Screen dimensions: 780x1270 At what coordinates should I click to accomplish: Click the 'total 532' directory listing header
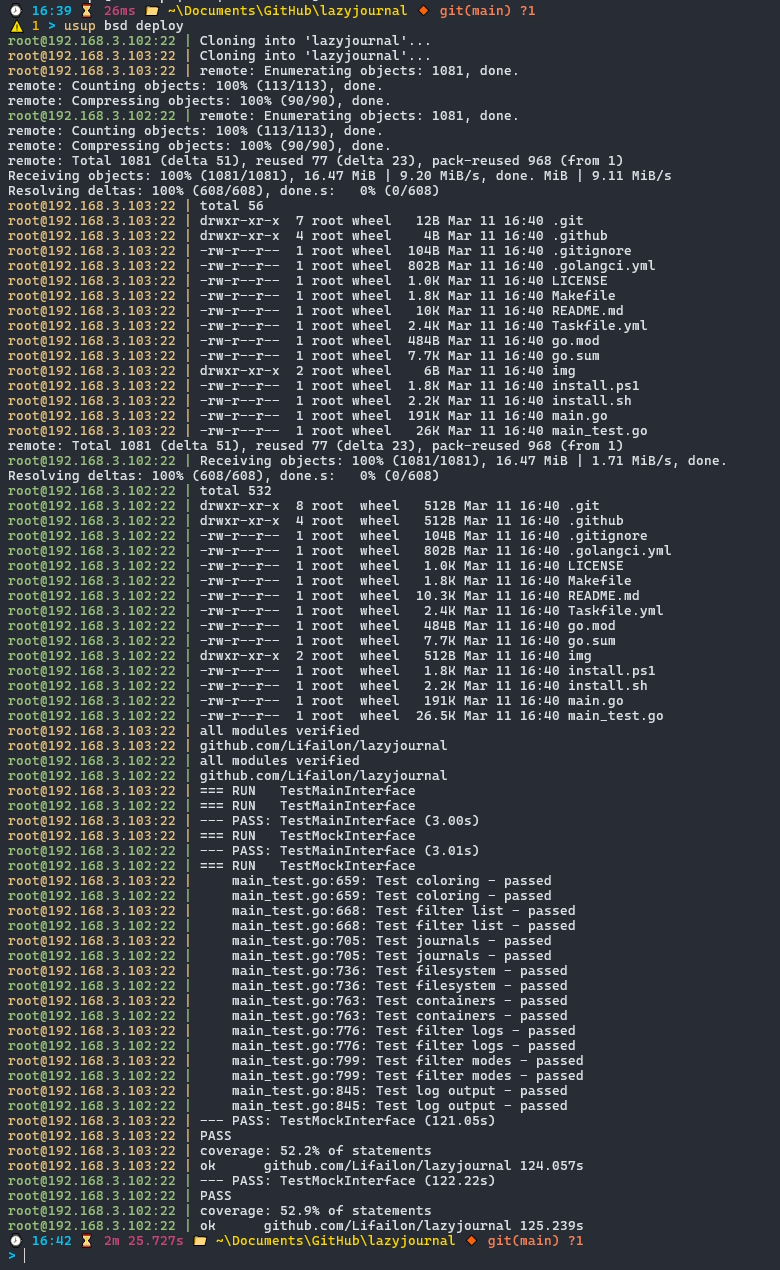click(236, 491)
